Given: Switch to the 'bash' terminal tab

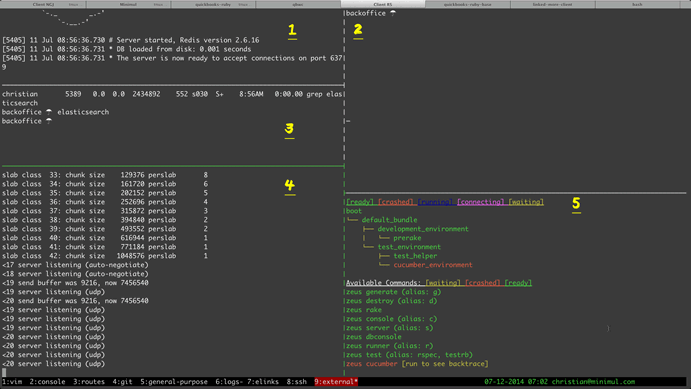Looking at the screenshot, I should pos(637,4).
